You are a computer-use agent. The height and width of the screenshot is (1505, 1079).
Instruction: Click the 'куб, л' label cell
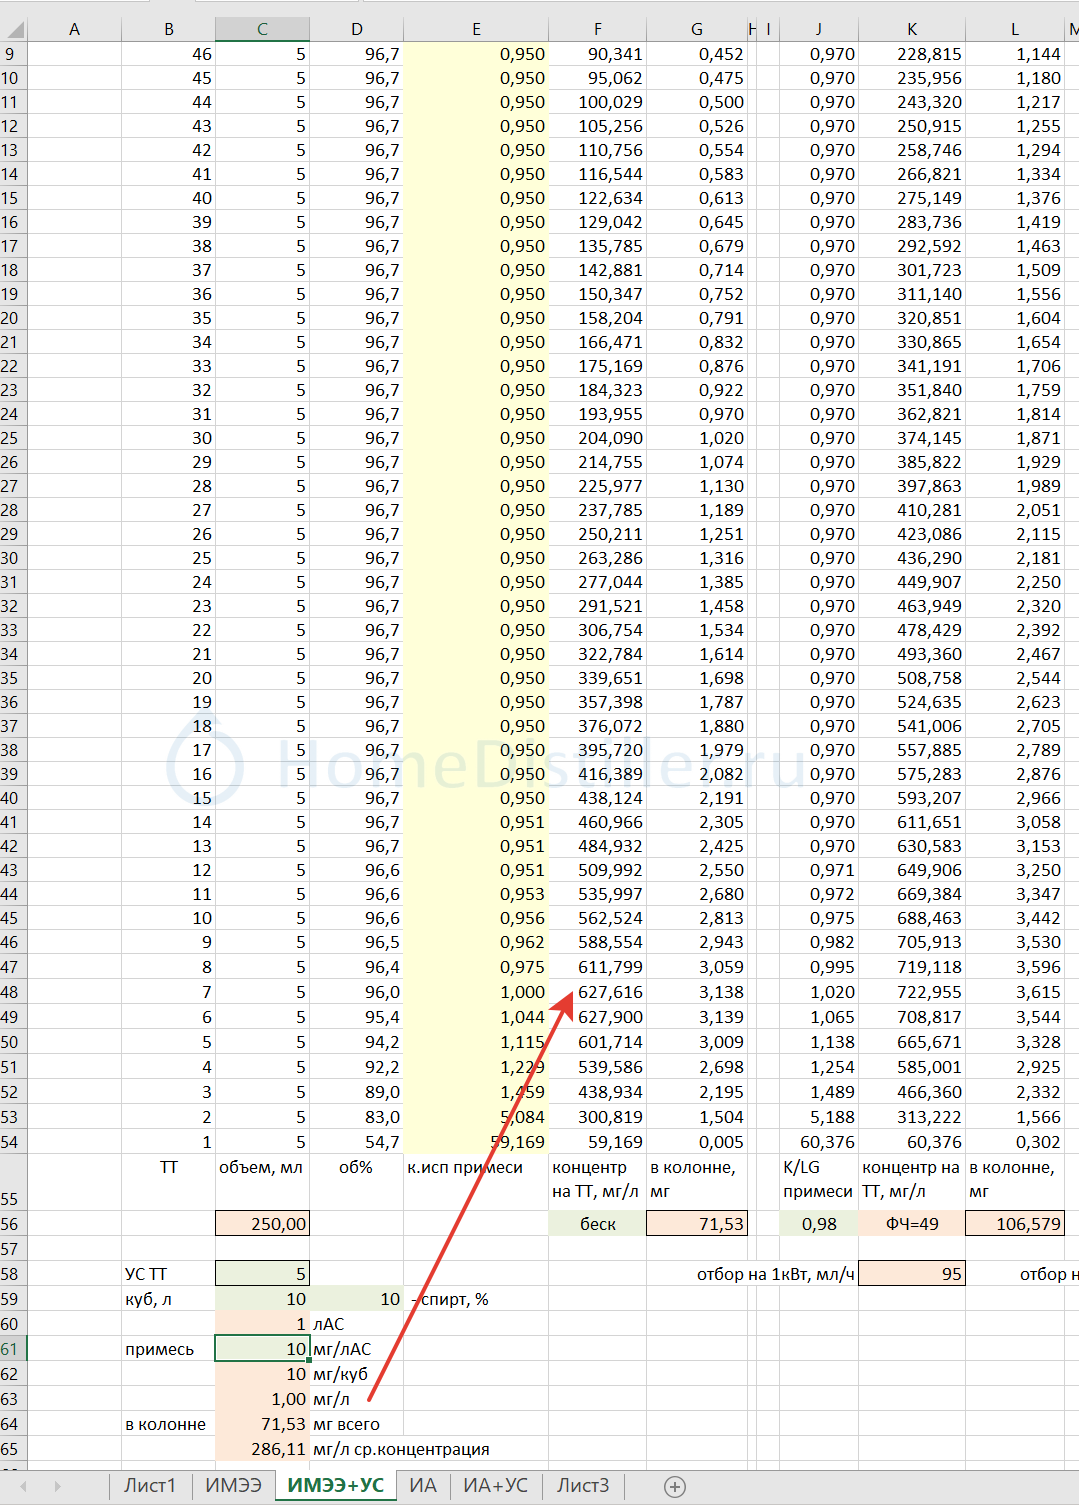[x=168, y=1299]
